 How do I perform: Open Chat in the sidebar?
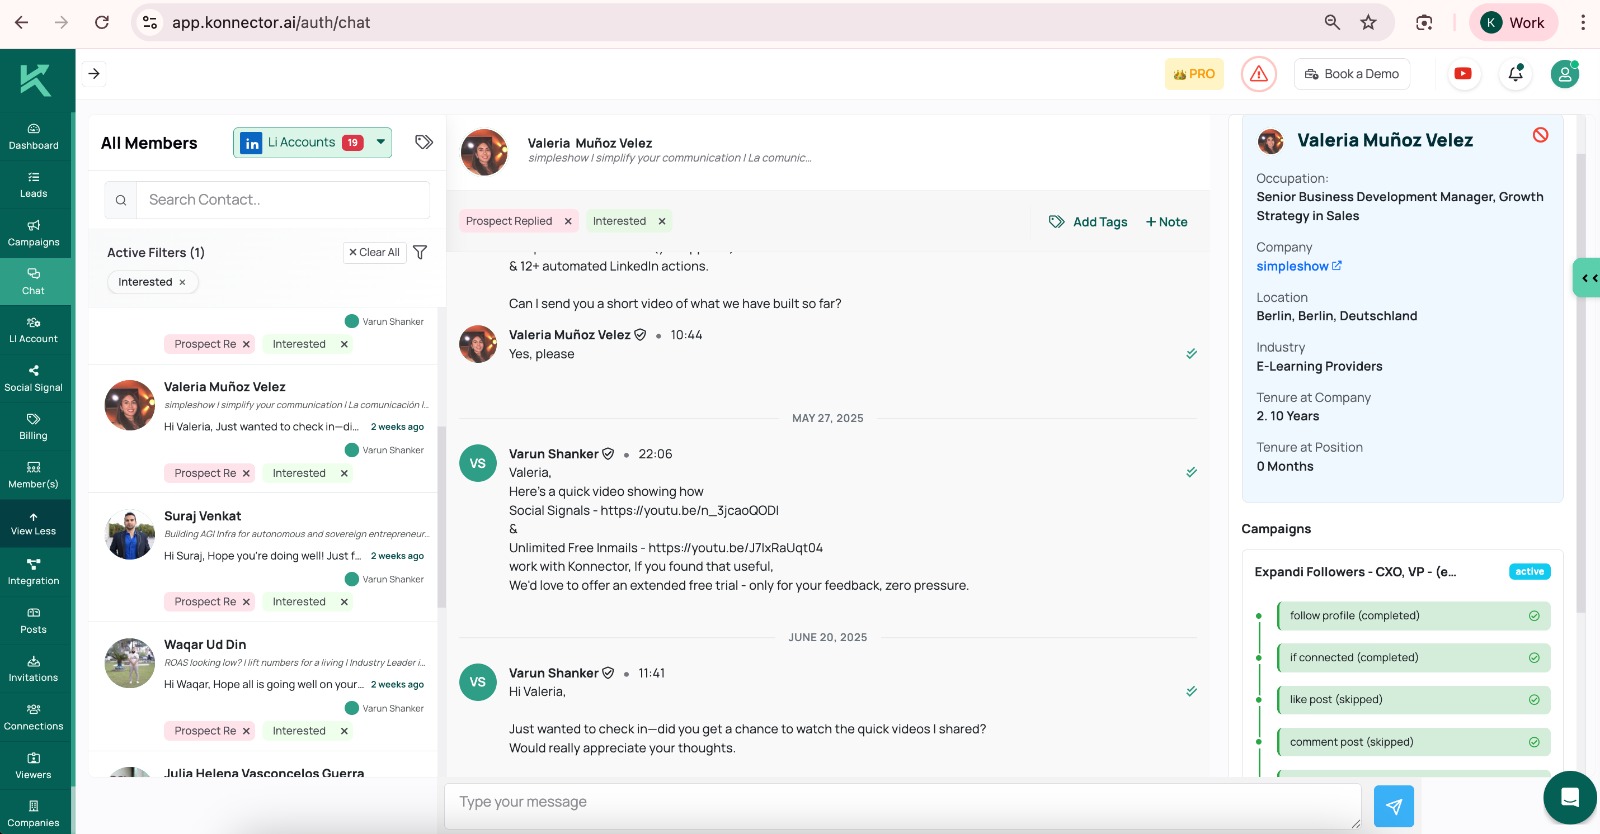[34, 281]
